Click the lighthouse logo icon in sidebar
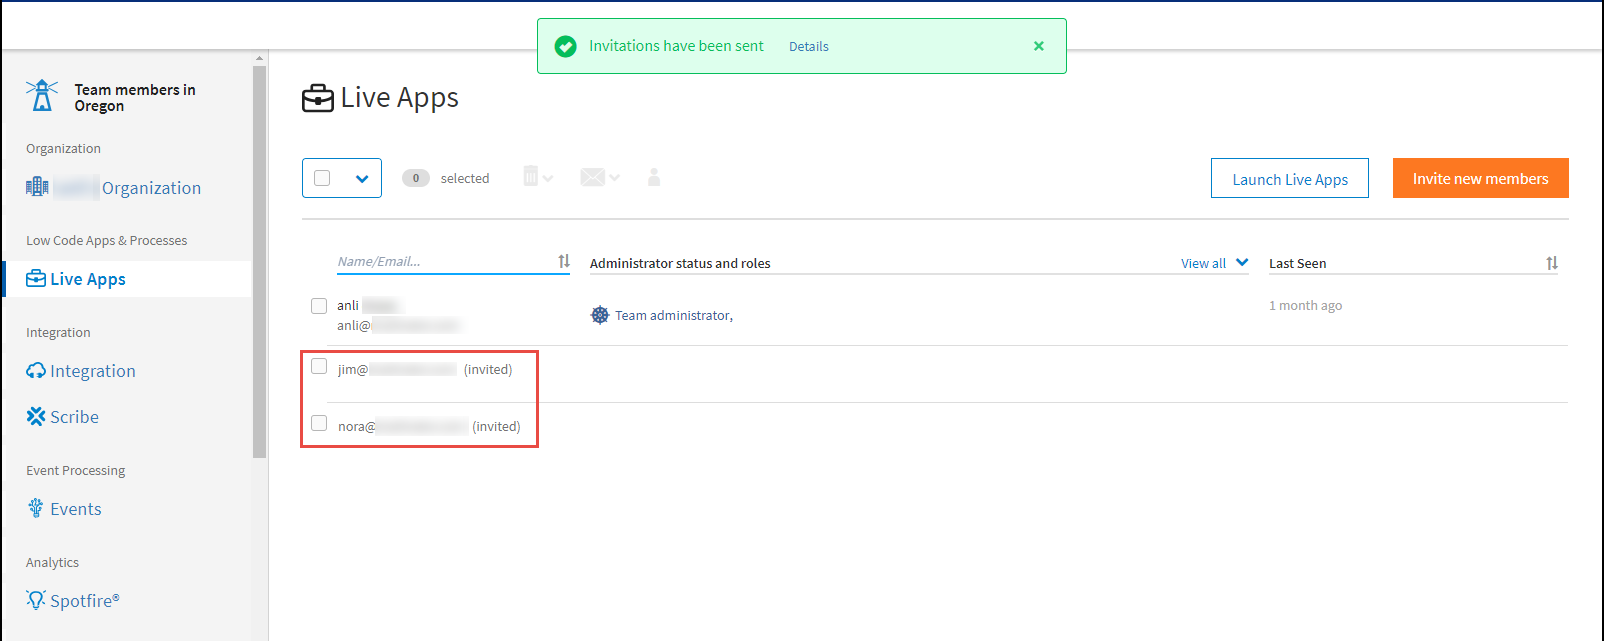 coord(42,96)
